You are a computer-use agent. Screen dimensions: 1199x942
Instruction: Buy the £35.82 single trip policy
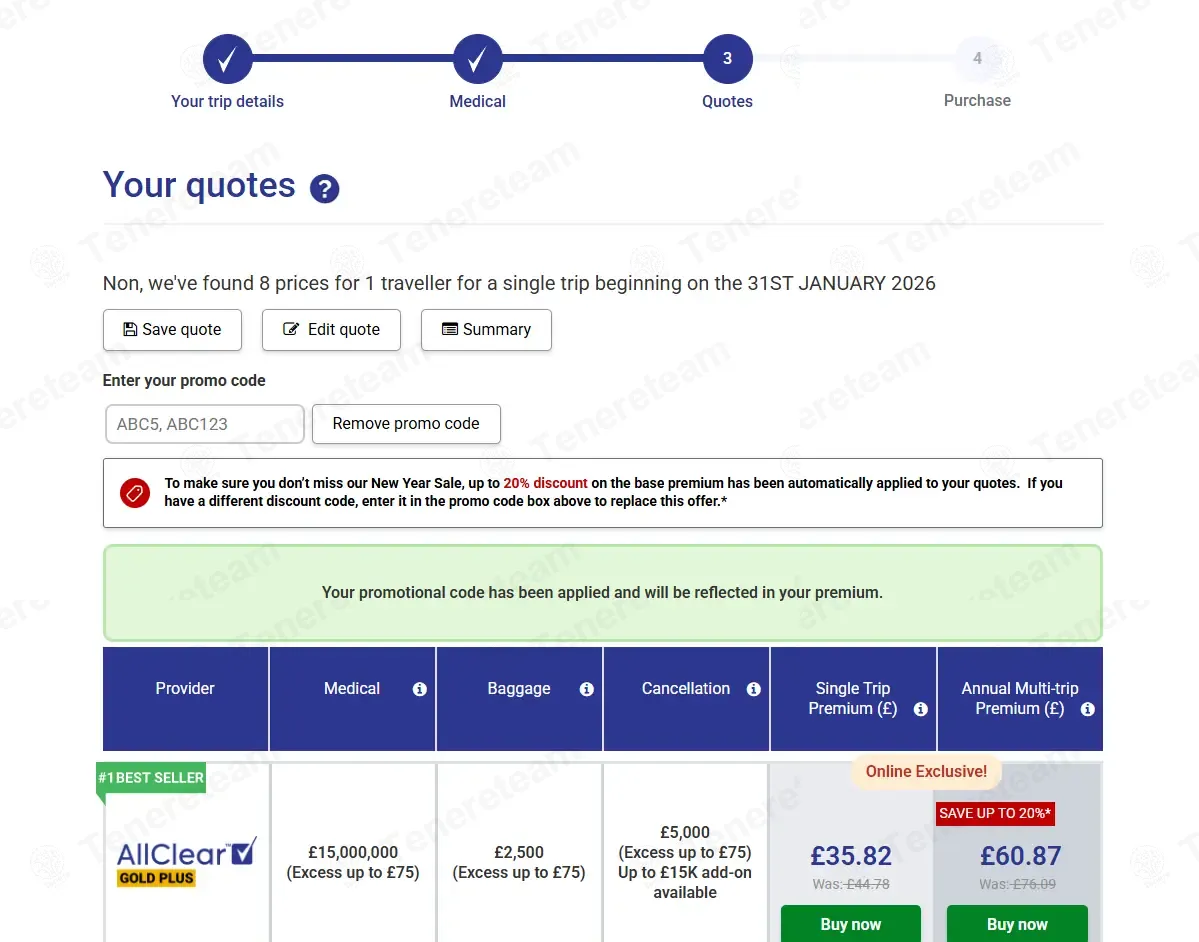coord(851,923)
